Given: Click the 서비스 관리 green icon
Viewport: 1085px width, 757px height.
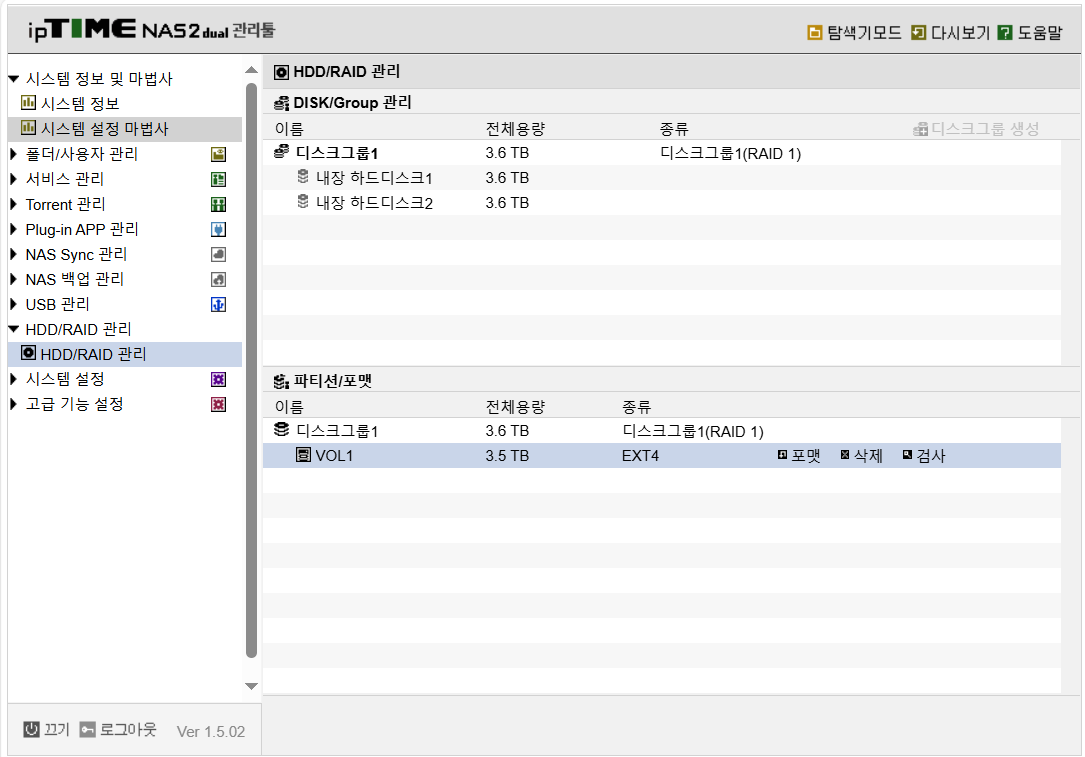Looking at the screenshot, I should (219, 179).
